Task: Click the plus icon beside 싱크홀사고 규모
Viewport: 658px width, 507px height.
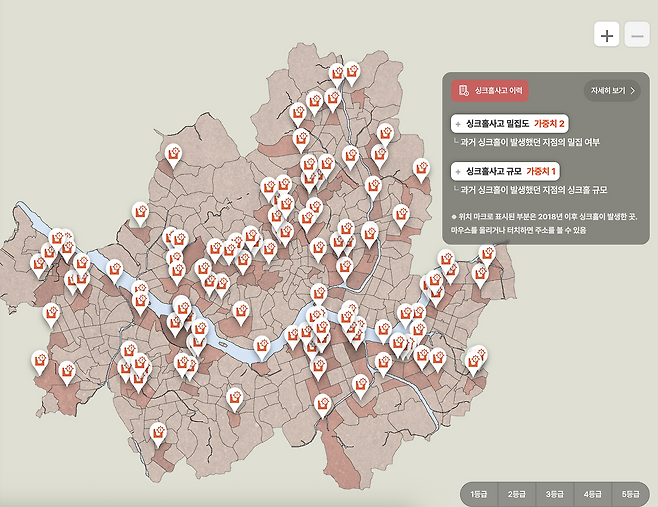Action: click(x=457, y=171)
